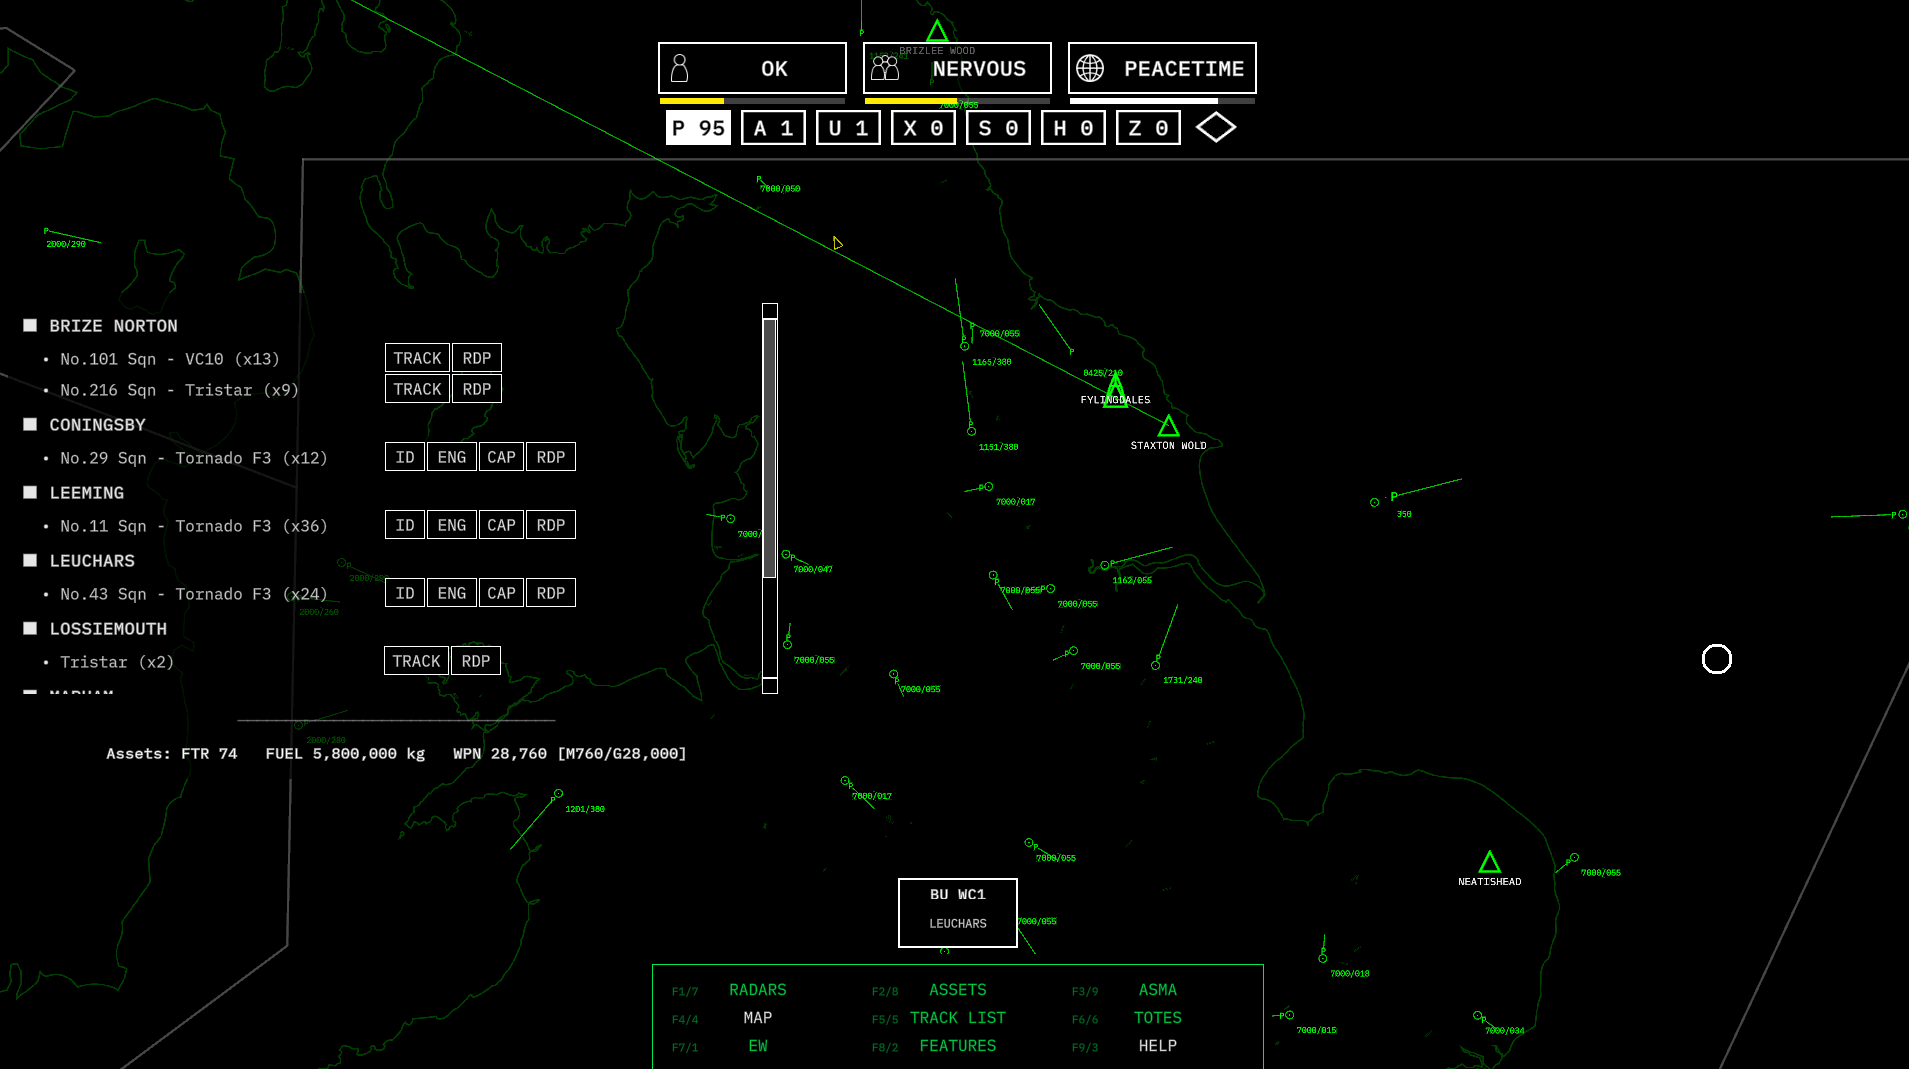Toggle the Coningsby airbase square checkbox
This screenshot has height=1069, width=1909.
coord(30,425)
